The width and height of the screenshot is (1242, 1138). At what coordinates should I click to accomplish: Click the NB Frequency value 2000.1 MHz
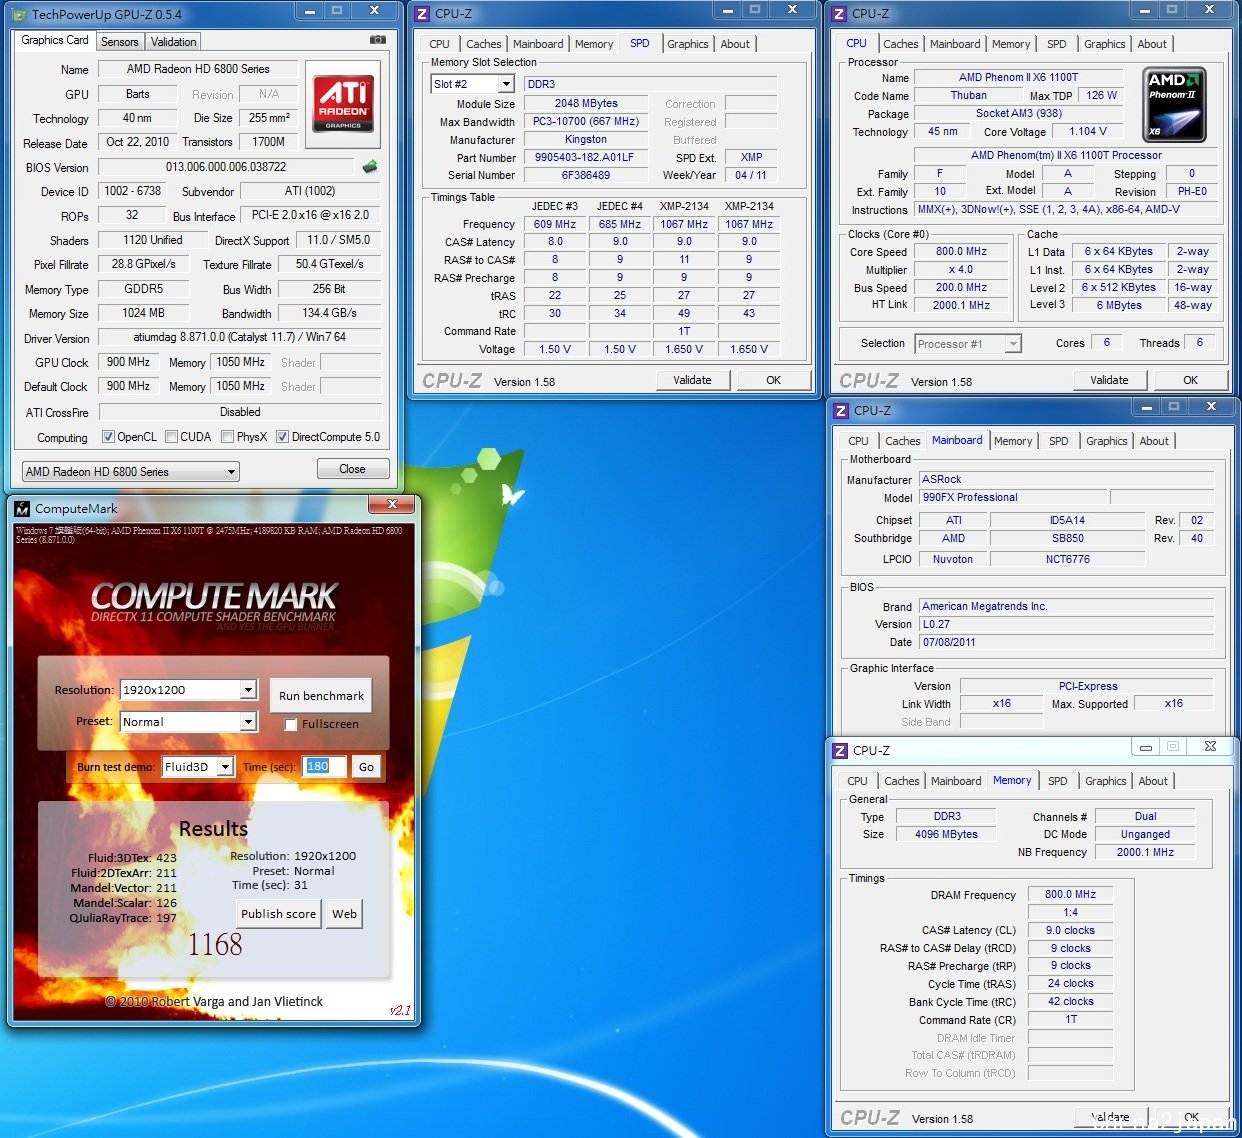click(x=1146, y=852)
